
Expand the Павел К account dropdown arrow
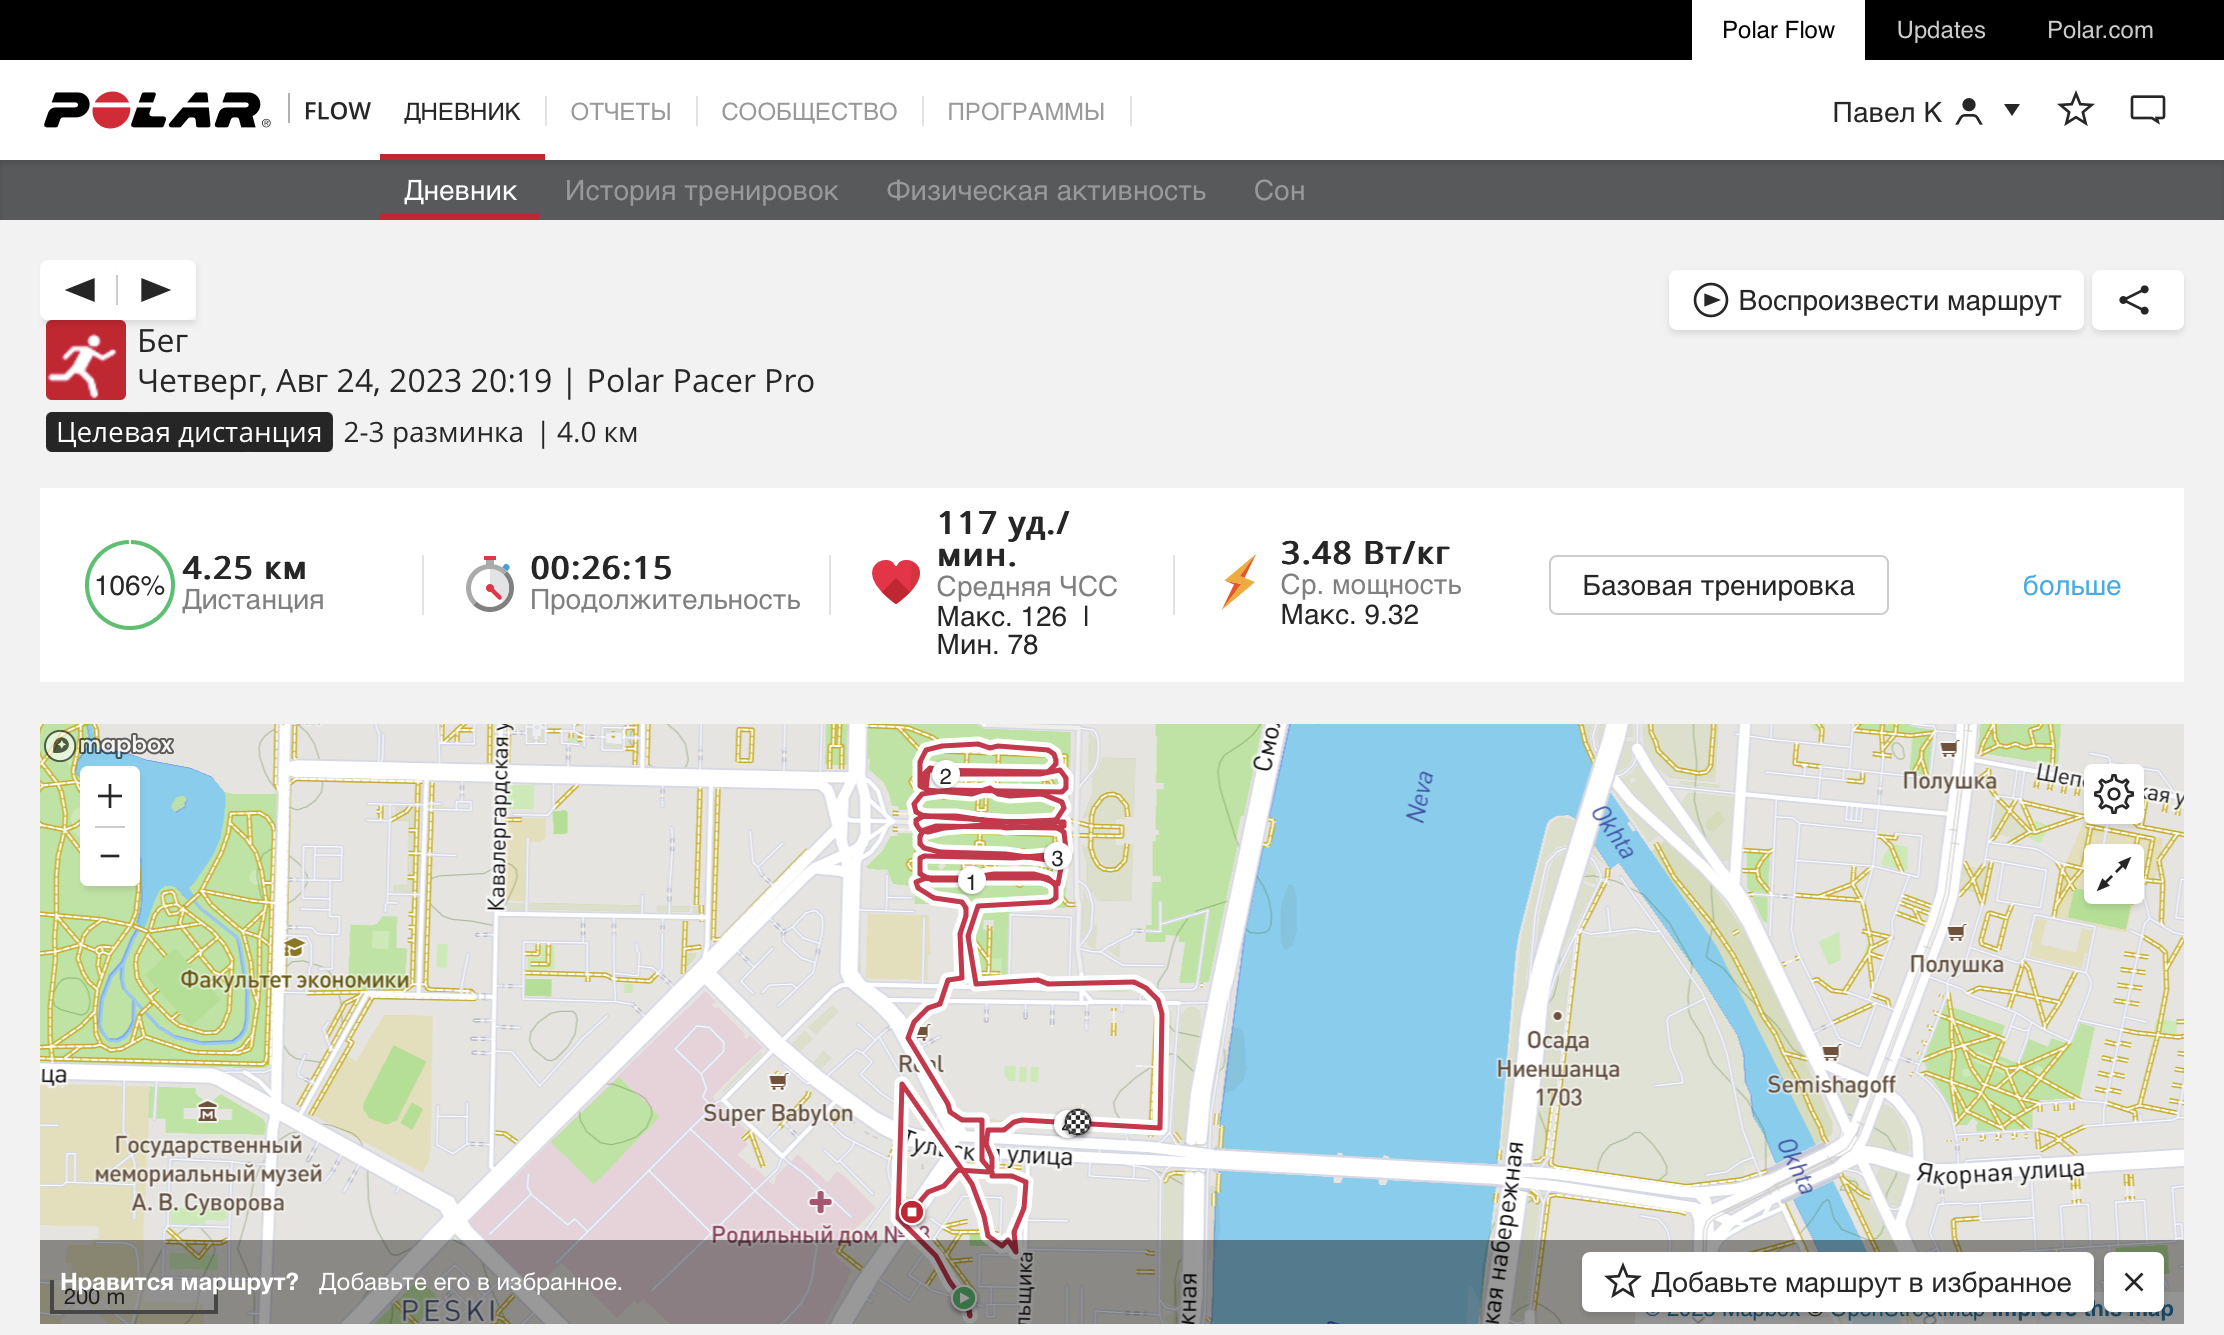pyautogui.click(x=2012, y=110)
